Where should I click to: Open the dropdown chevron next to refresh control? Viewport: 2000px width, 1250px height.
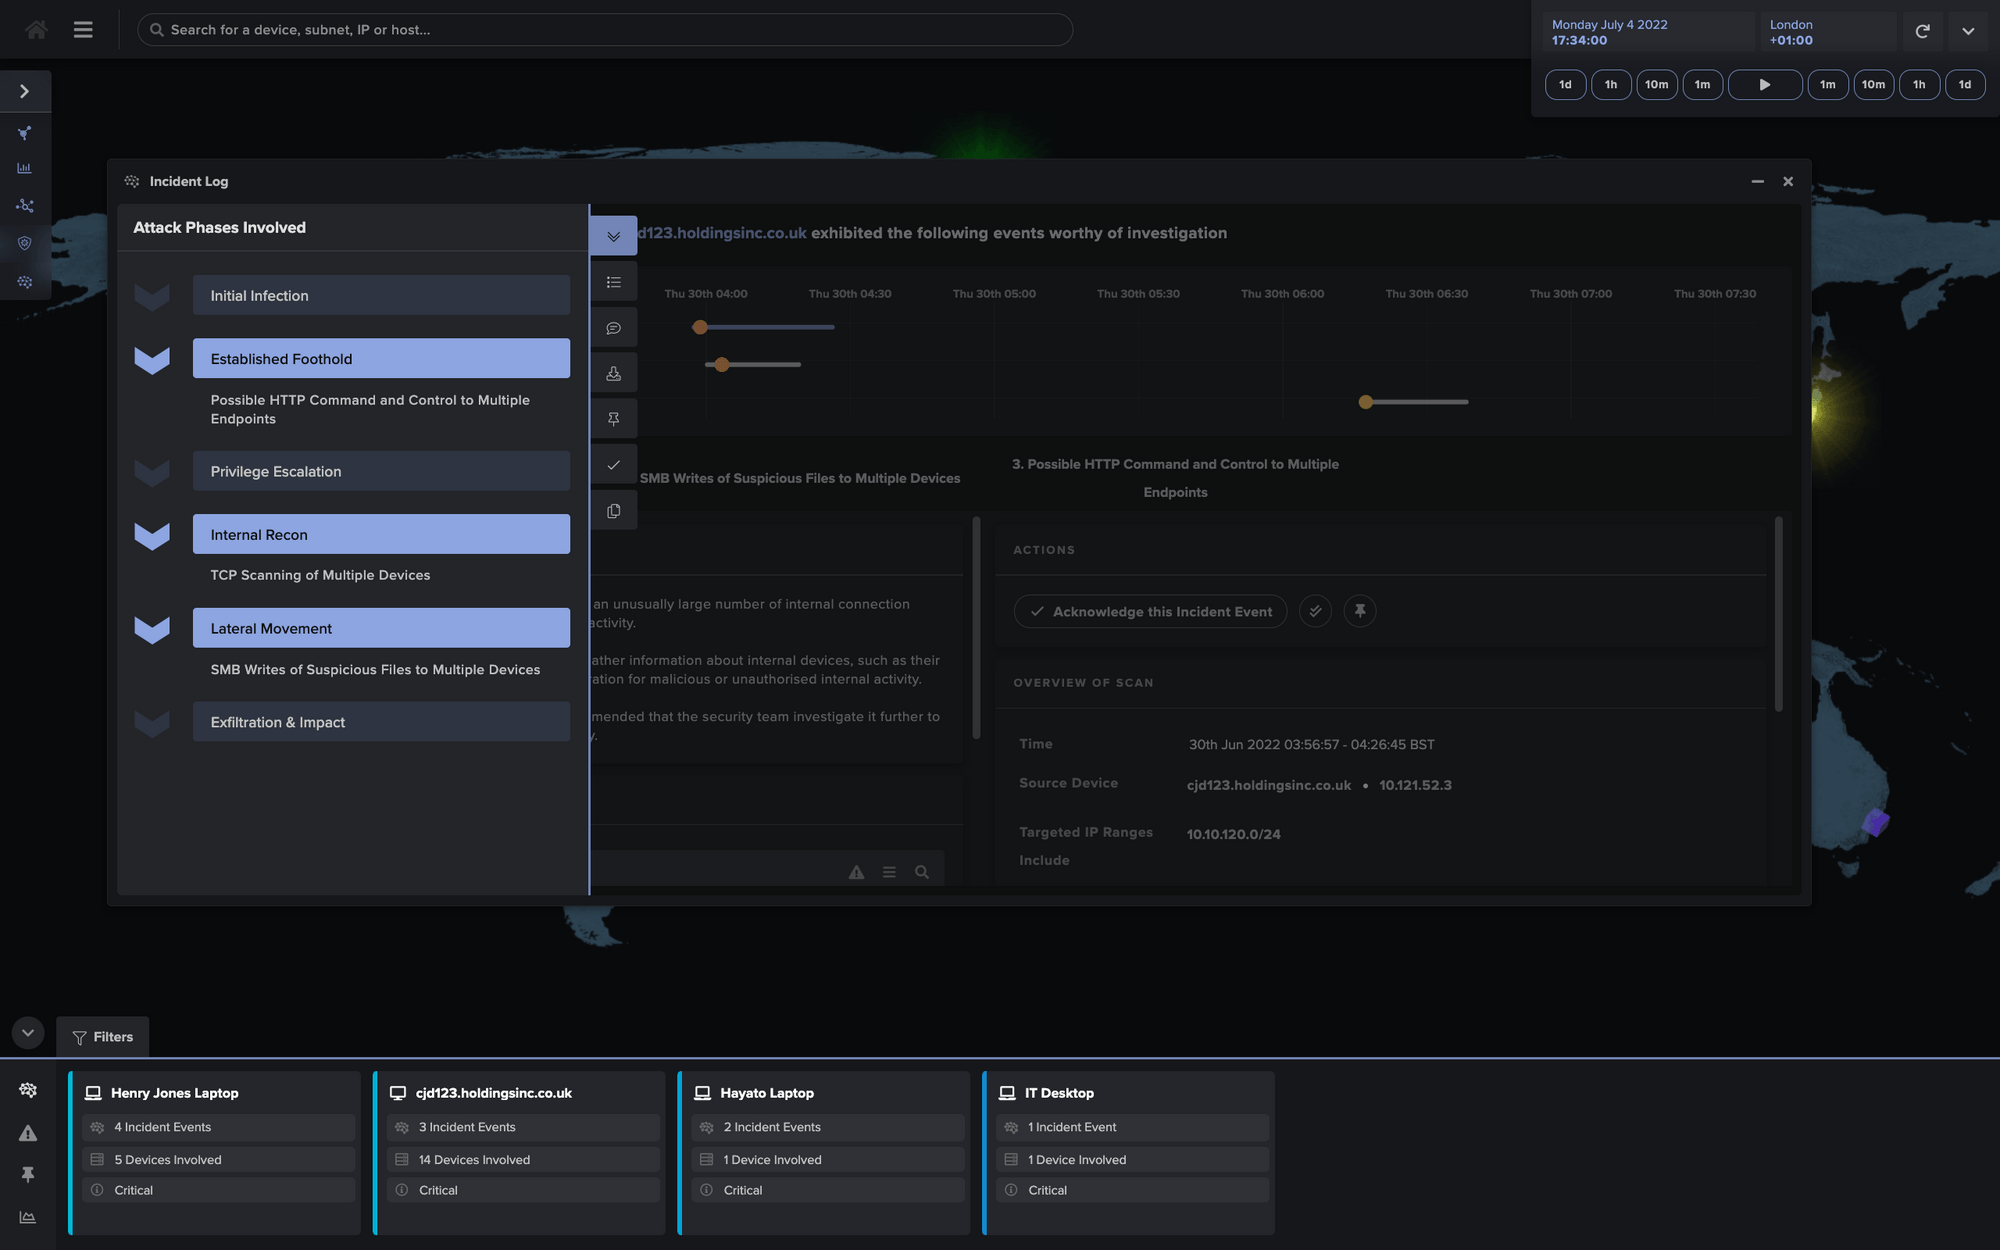1967,31
